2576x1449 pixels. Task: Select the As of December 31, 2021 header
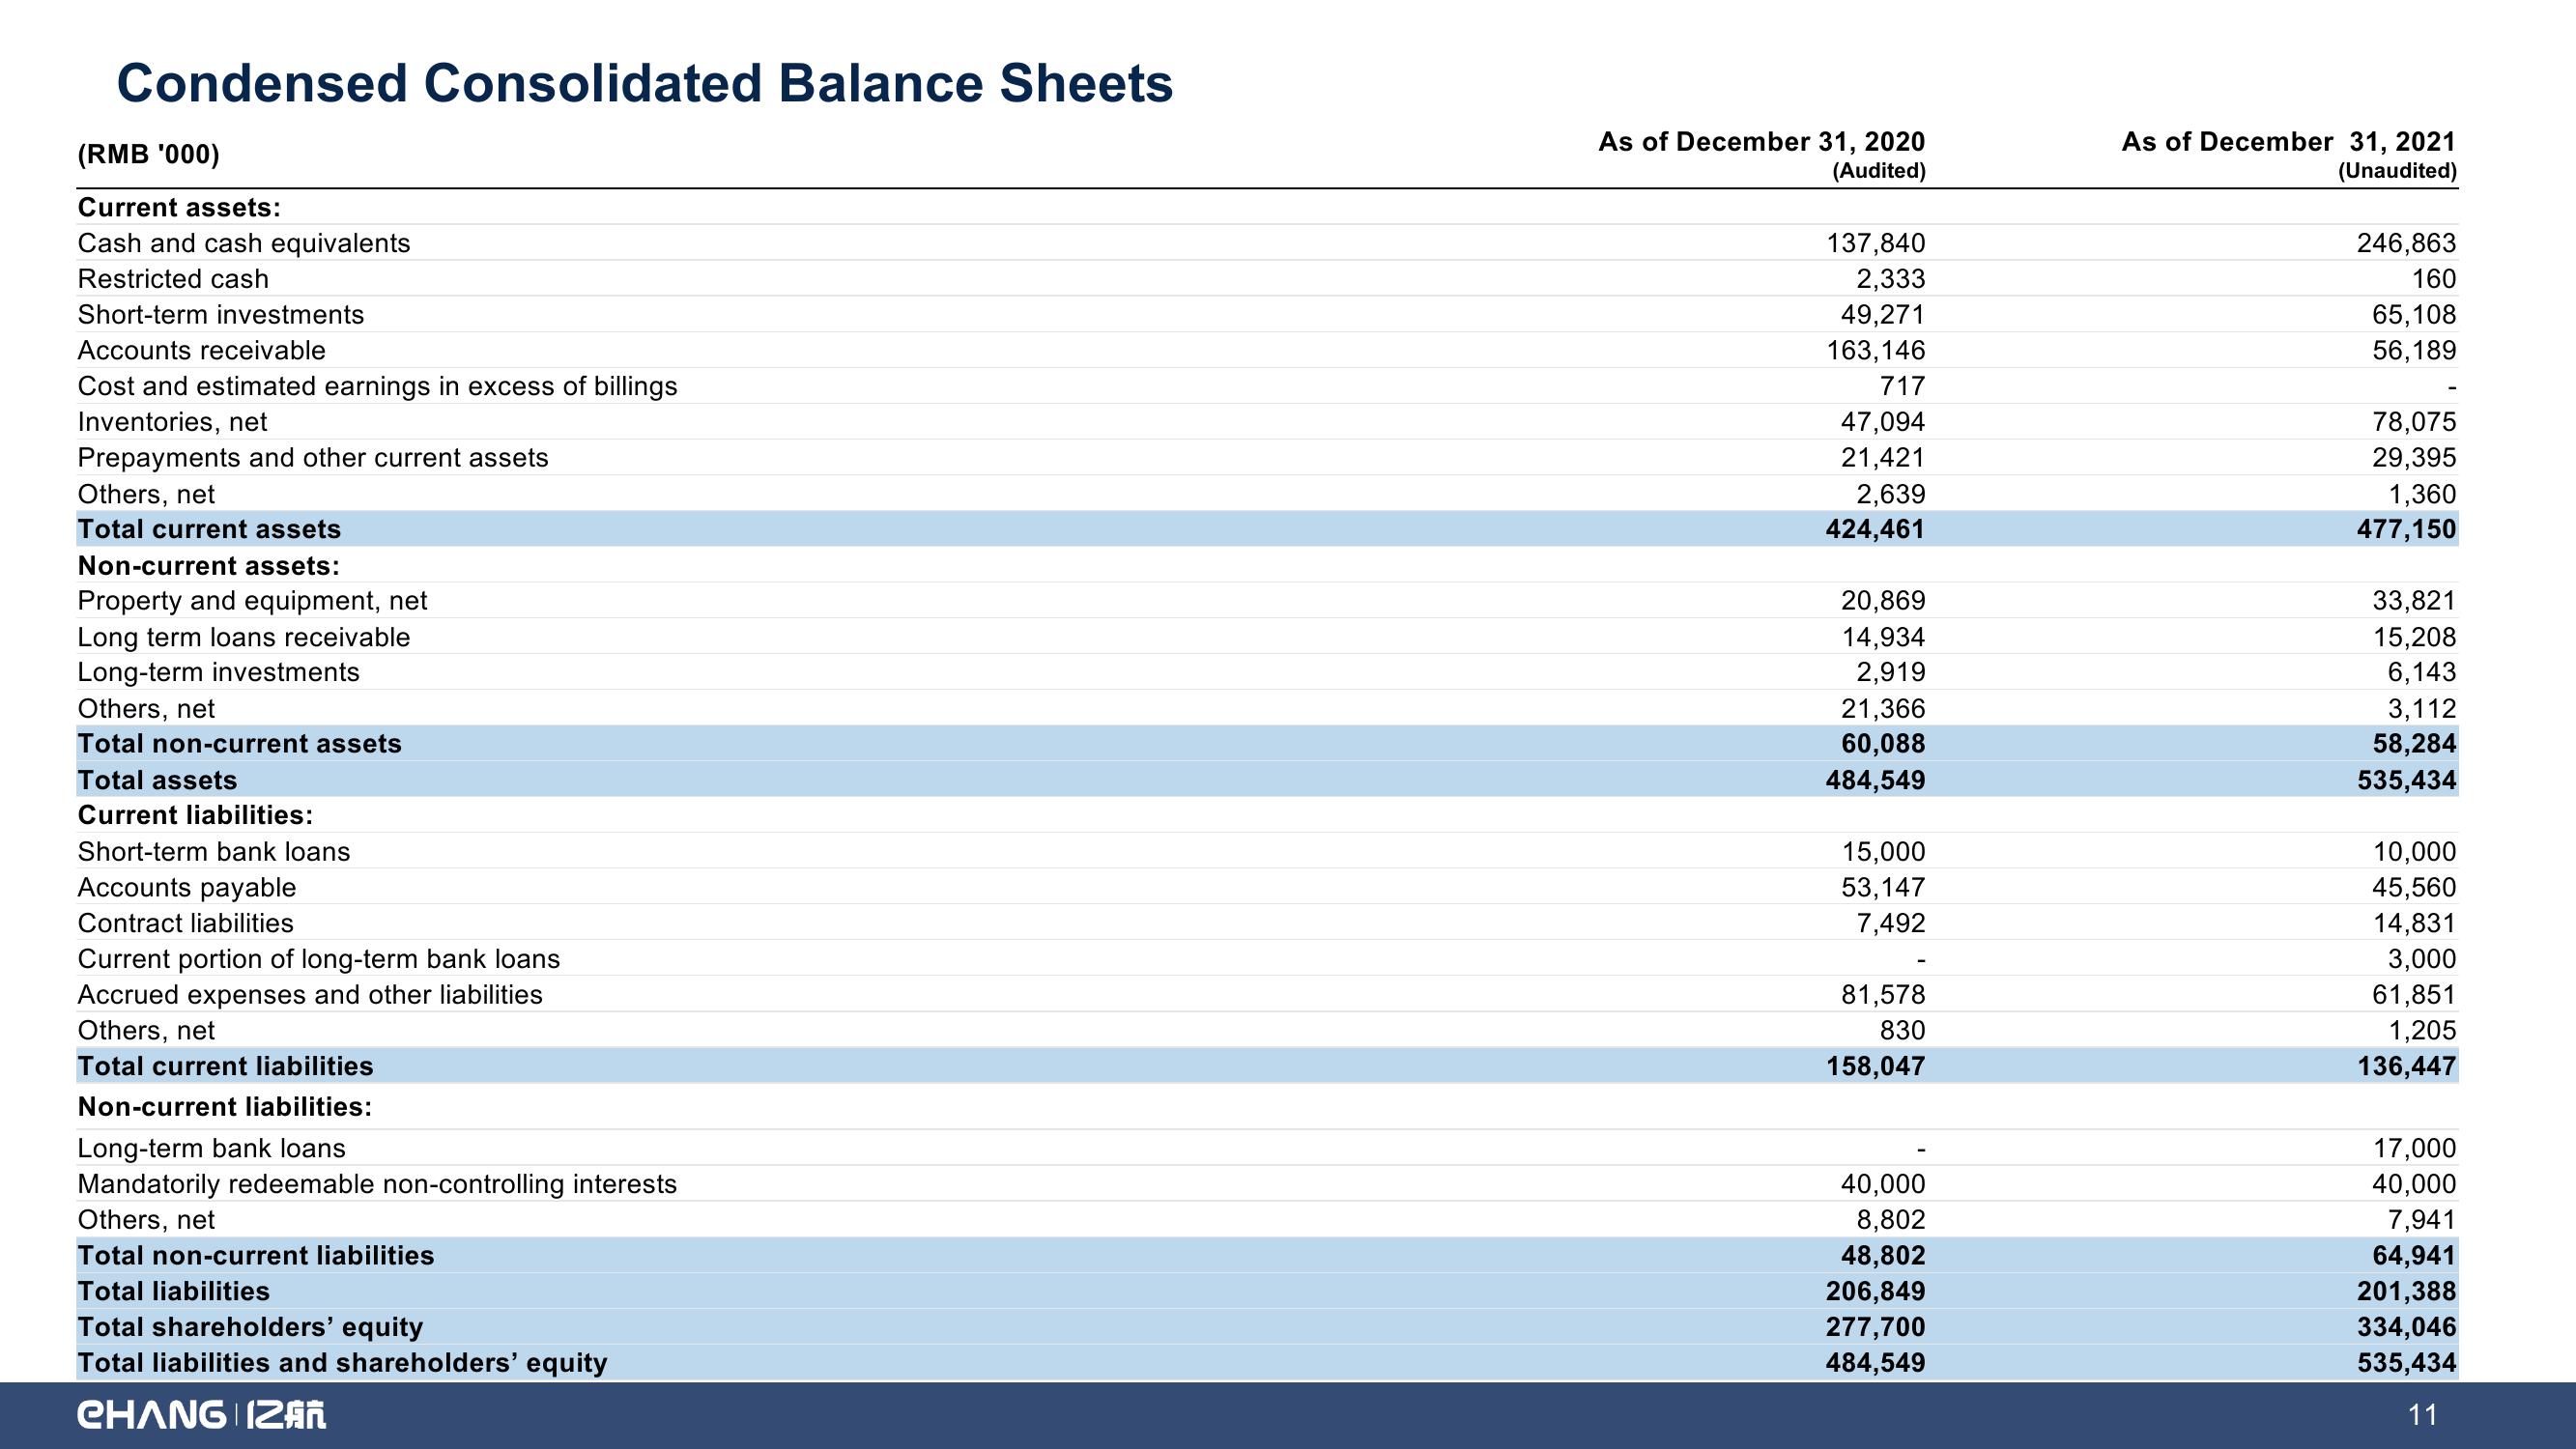(x=2289, y=142)
